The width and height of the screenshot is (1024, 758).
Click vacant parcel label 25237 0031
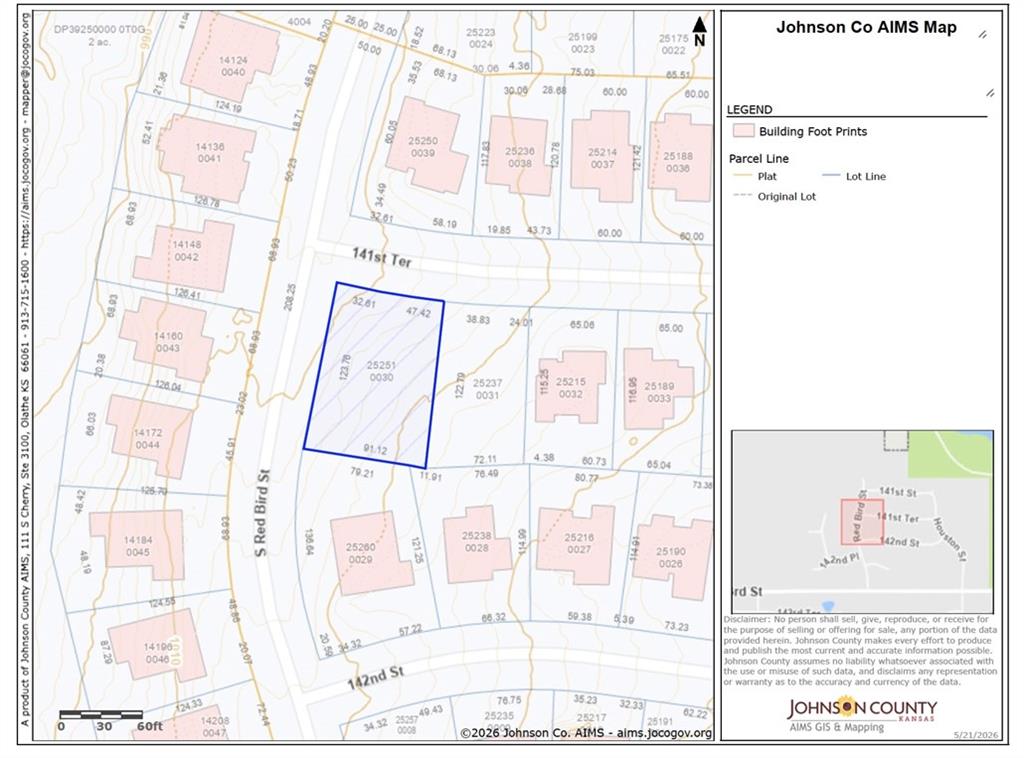tap(487, 389)
